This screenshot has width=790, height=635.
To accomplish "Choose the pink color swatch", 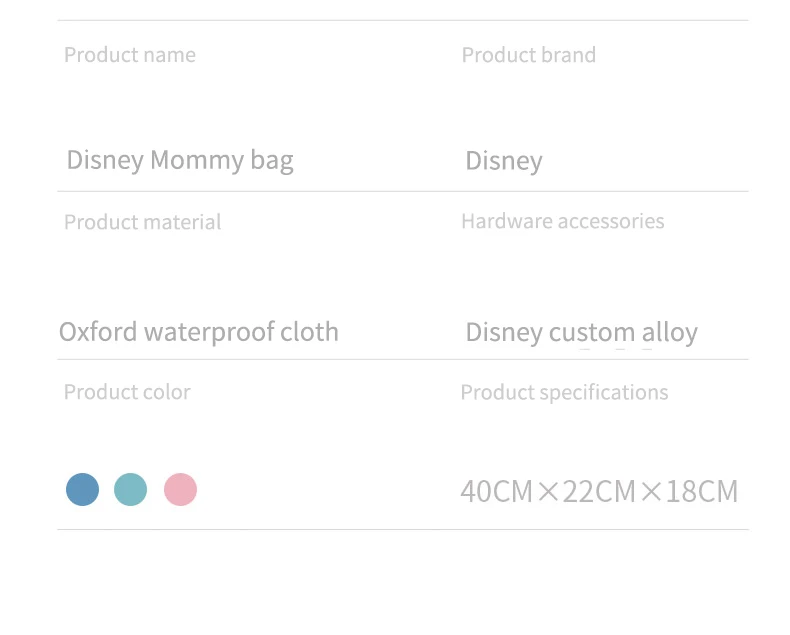I will coord(180,490).
